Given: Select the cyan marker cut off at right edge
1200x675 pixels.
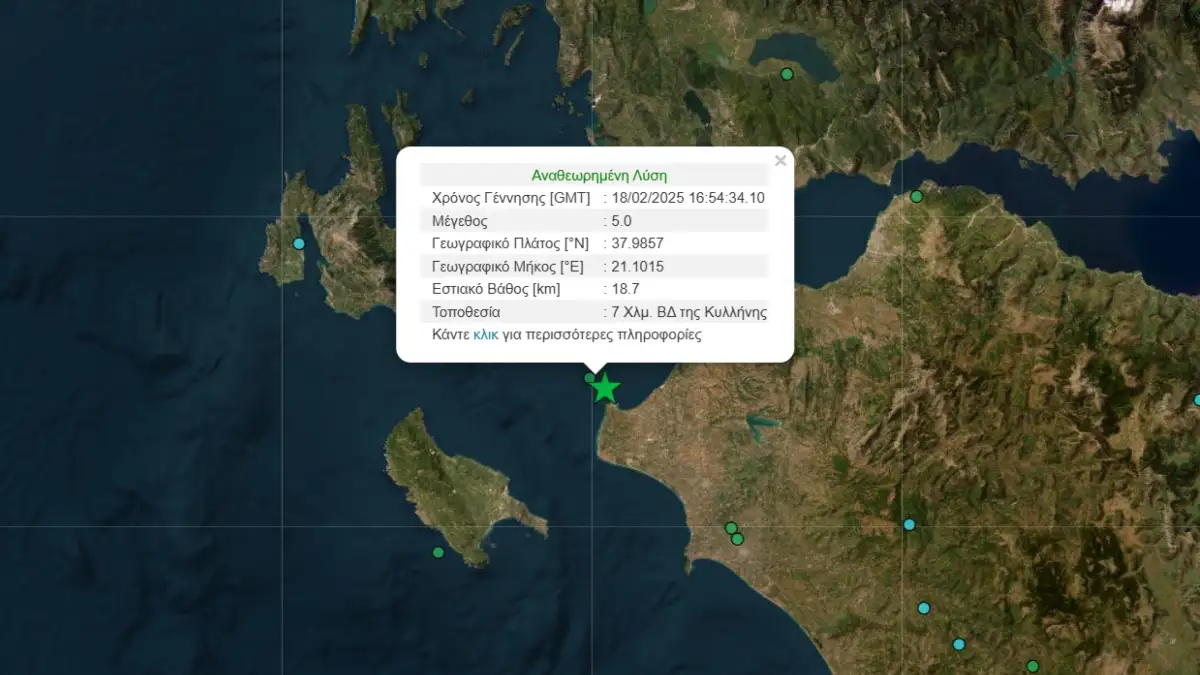Looking at the screenshot, I should pyautogui.click(x=1196, y=400).
